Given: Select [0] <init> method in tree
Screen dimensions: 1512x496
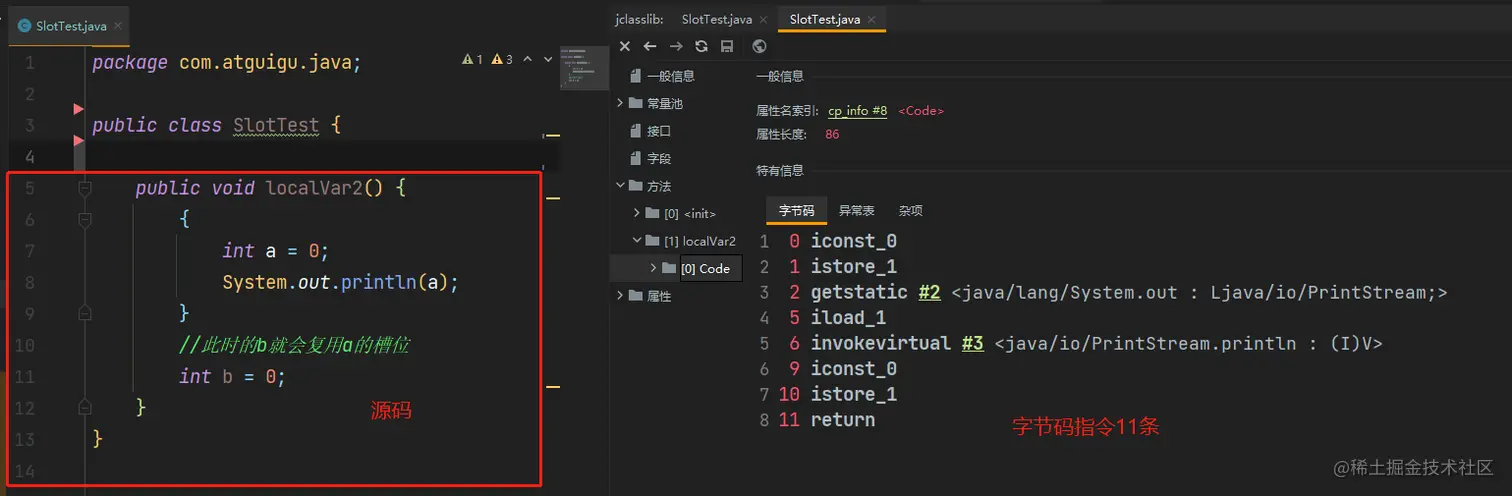Looking at the screenshot, I should click(690, 214).
